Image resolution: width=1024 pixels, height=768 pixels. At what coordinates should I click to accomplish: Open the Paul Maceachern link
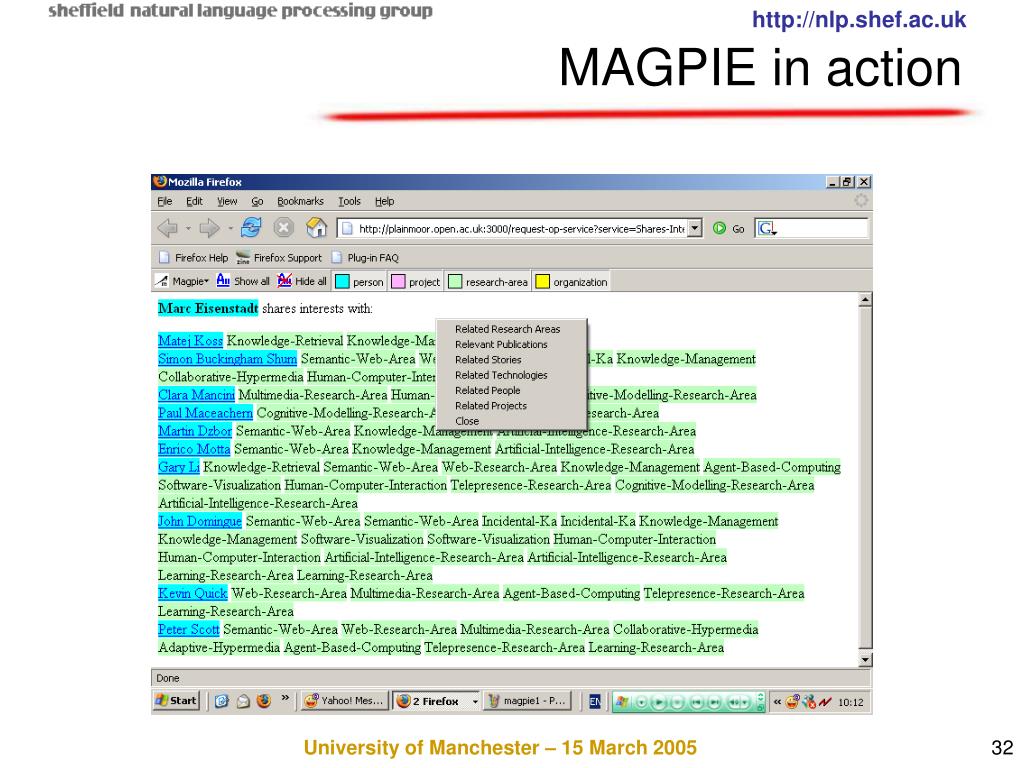pos(205,413)
